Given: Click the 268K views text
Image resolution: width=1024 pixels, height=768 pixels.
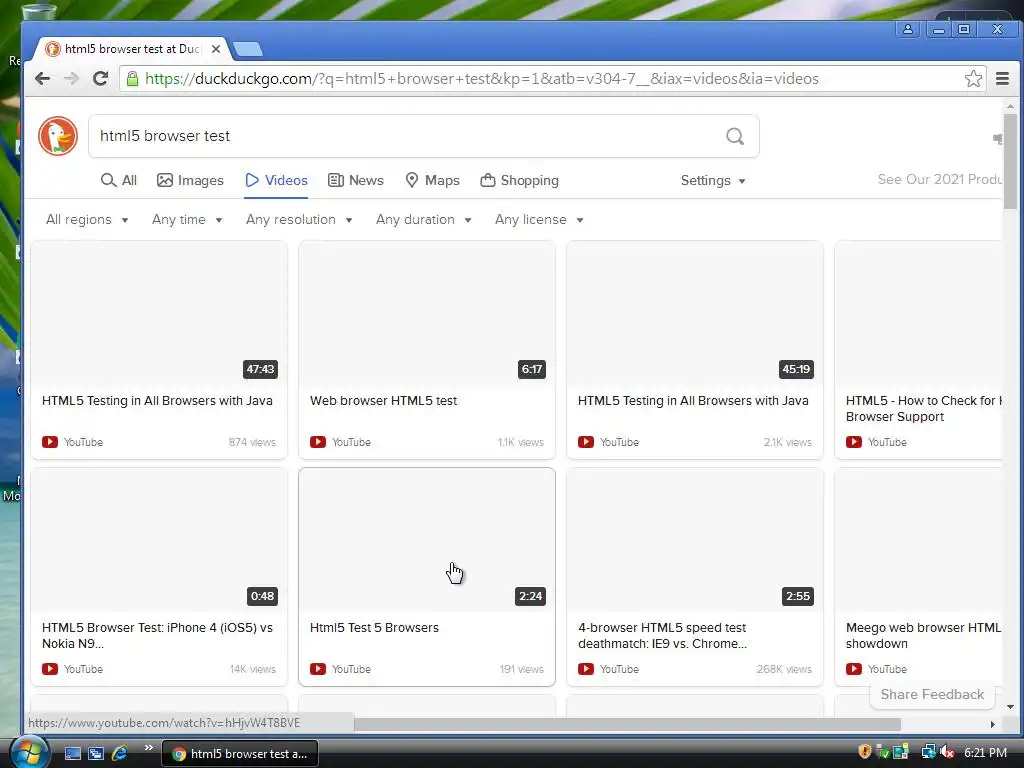Looking at the screenshot, I should 784,669.
